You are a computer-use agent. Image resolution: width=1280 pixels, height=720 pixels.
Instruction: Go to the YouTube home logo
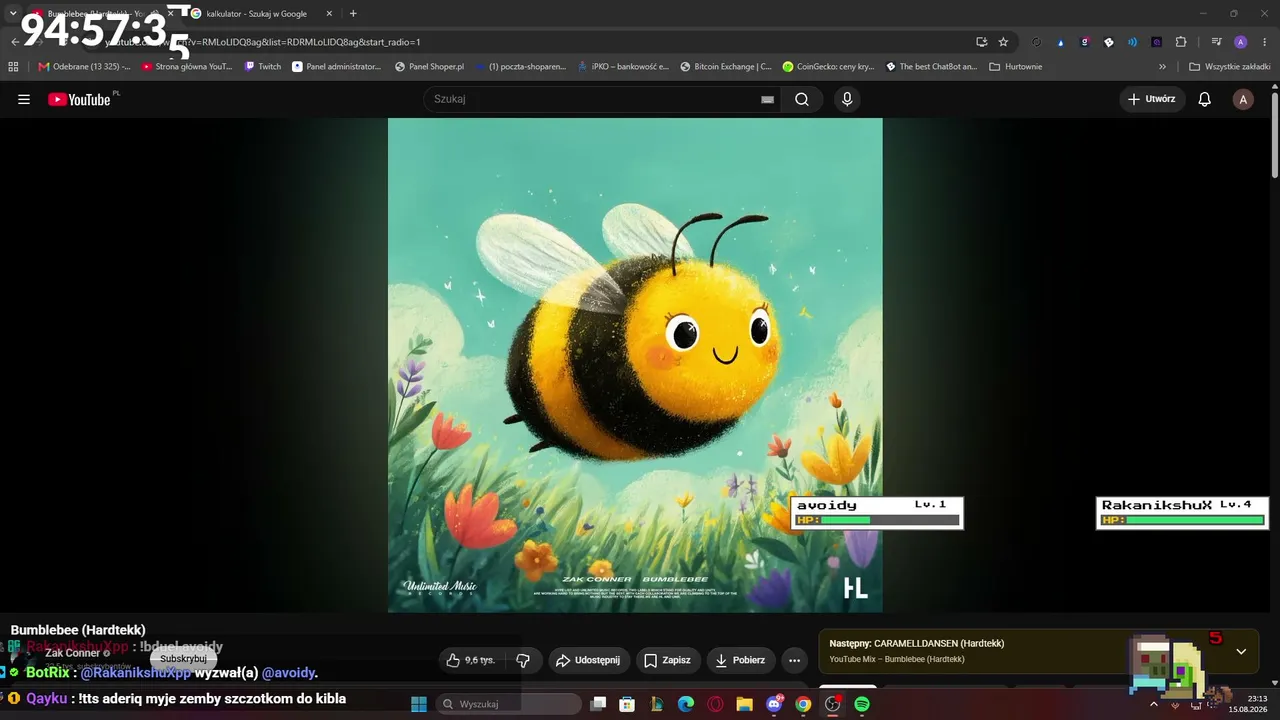pos(79,99)
